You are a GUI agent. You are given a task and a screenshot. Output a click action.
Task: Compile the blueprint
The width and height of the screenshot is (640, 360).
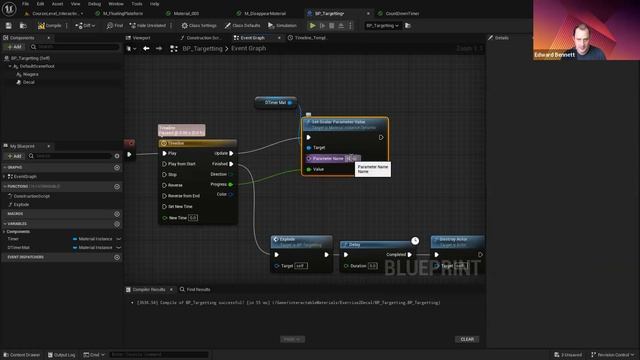click(x=50, y=26)
